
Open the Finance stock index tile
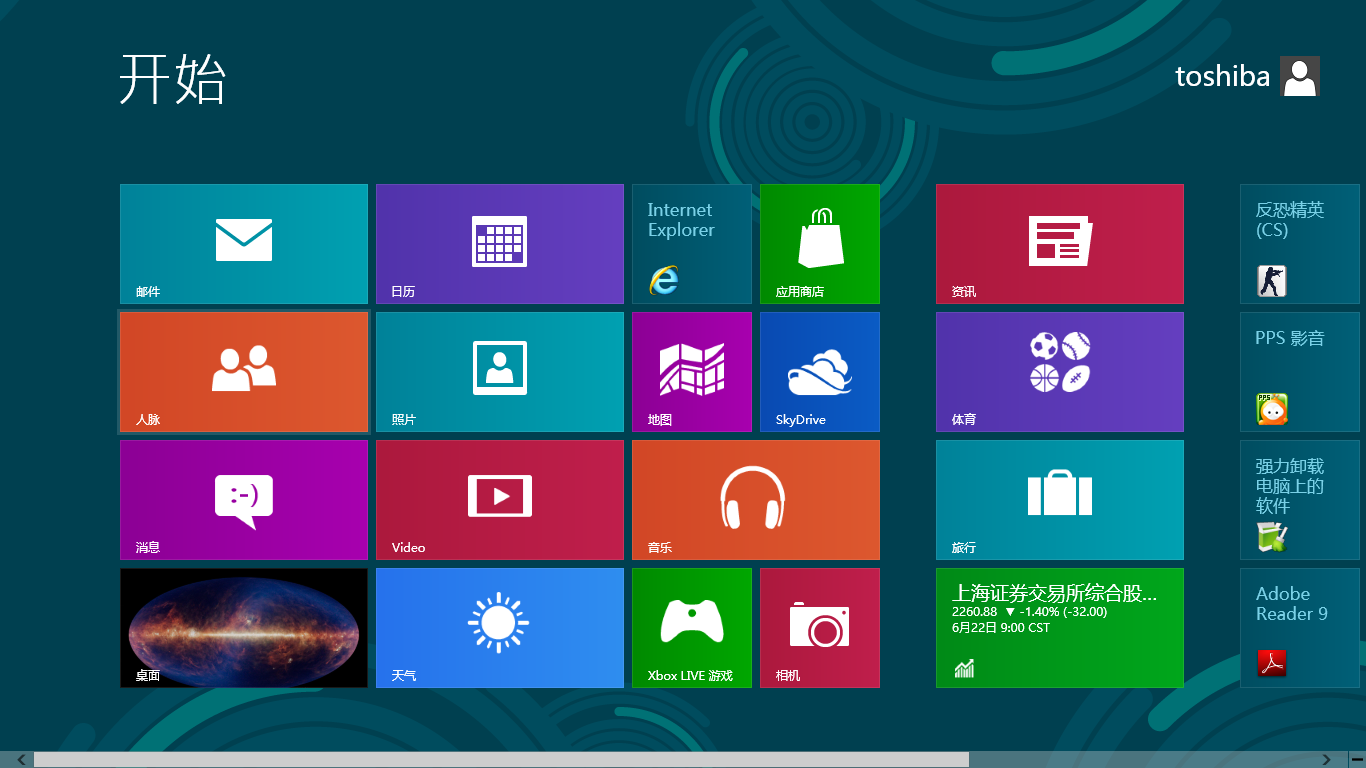(1060, 628)
